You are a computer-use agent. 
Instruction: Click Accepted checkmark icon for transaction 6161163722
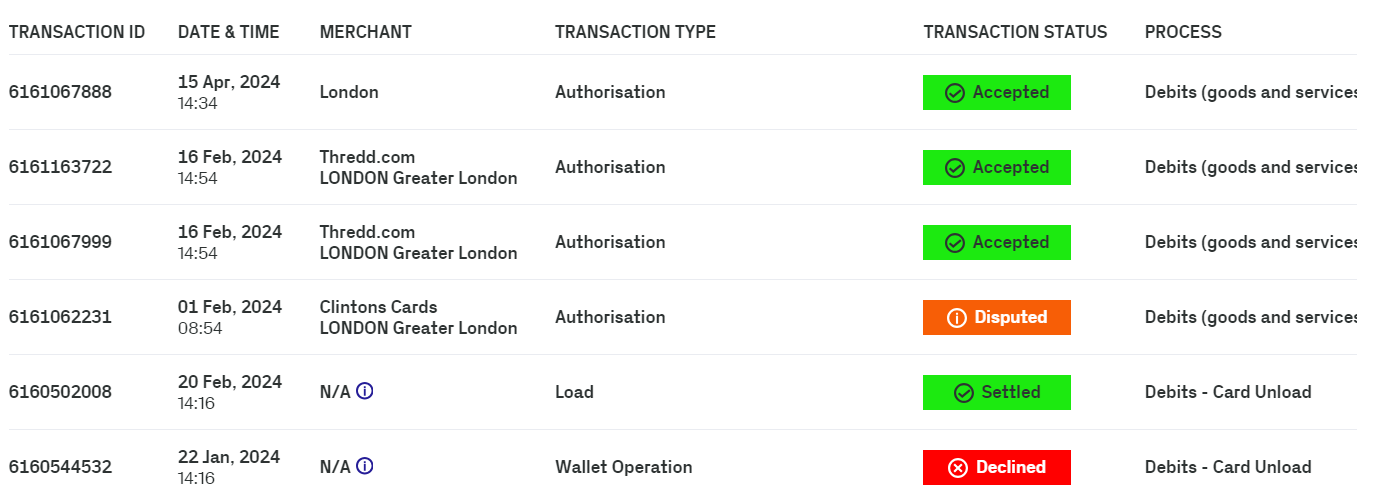pos(955,168)
